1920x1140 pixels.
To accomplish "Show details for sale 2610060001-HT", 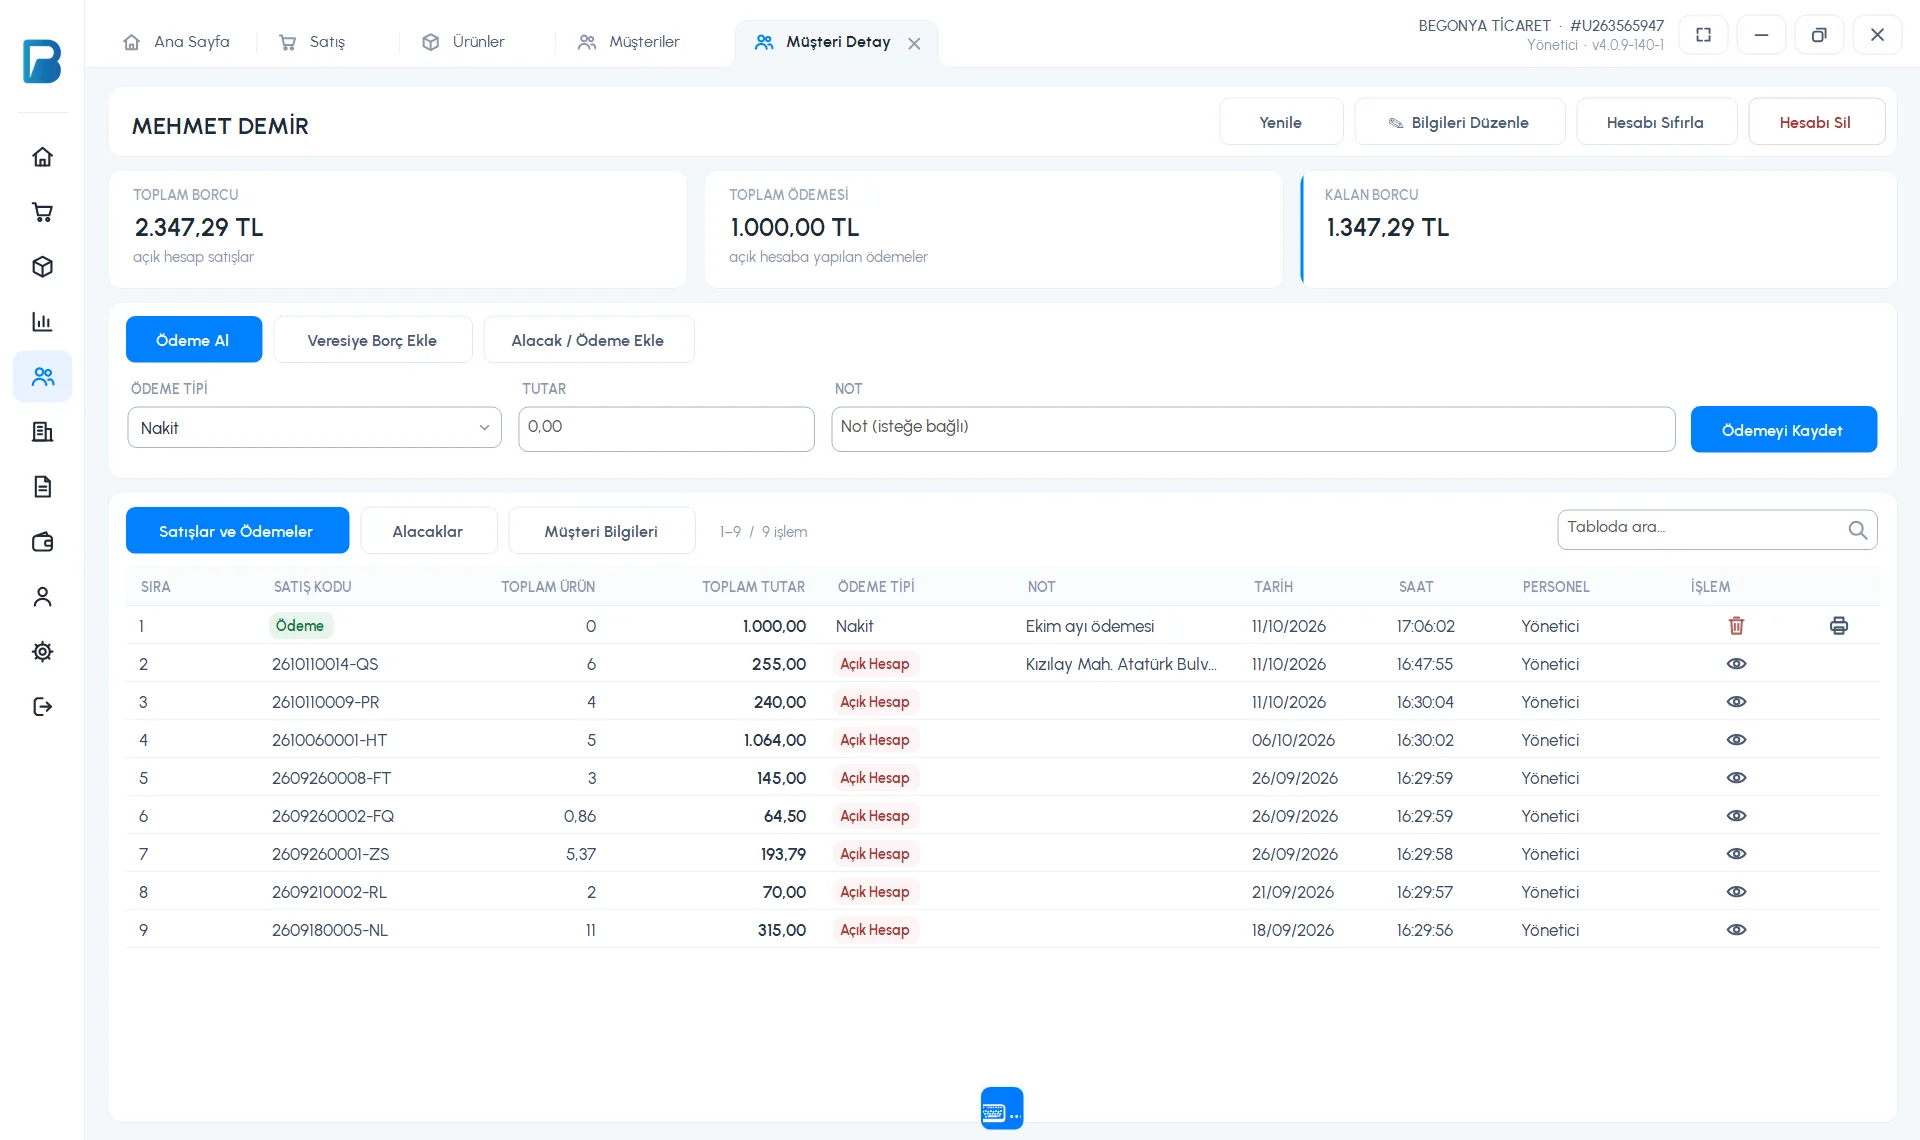I will coord(1736,740).
